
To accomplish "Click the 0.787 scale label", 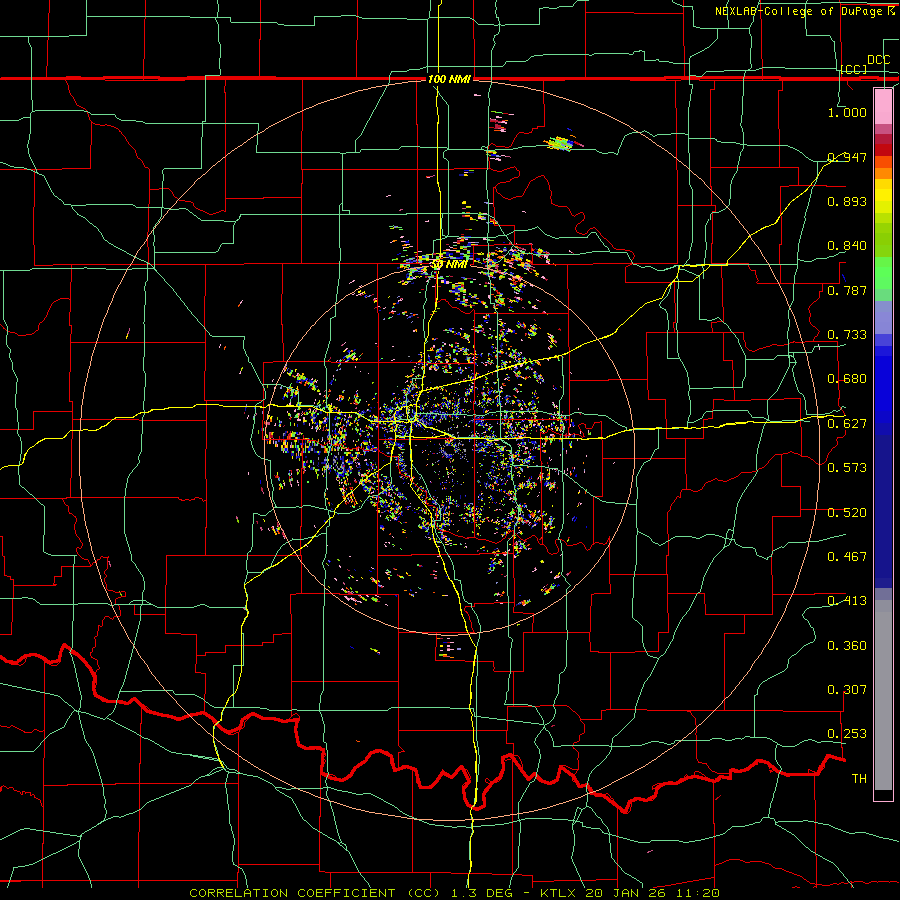I will [x=847, y=290].
